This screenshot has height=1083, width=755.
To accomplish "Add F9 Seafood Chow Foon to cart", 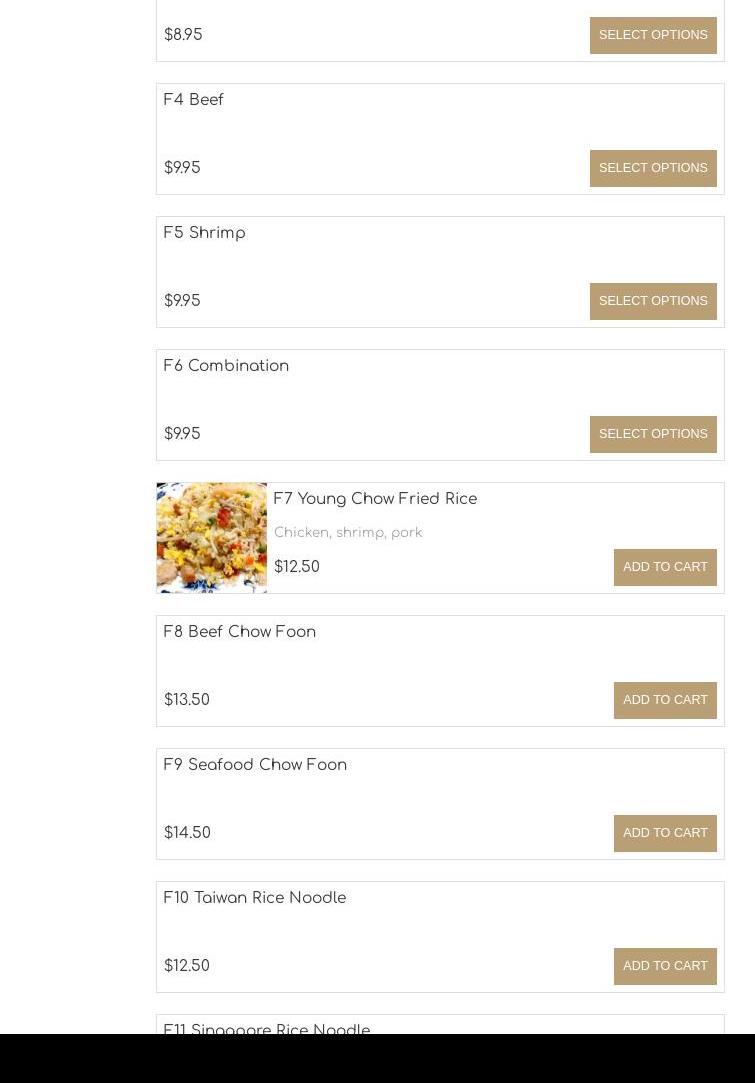I will (665, 833).
